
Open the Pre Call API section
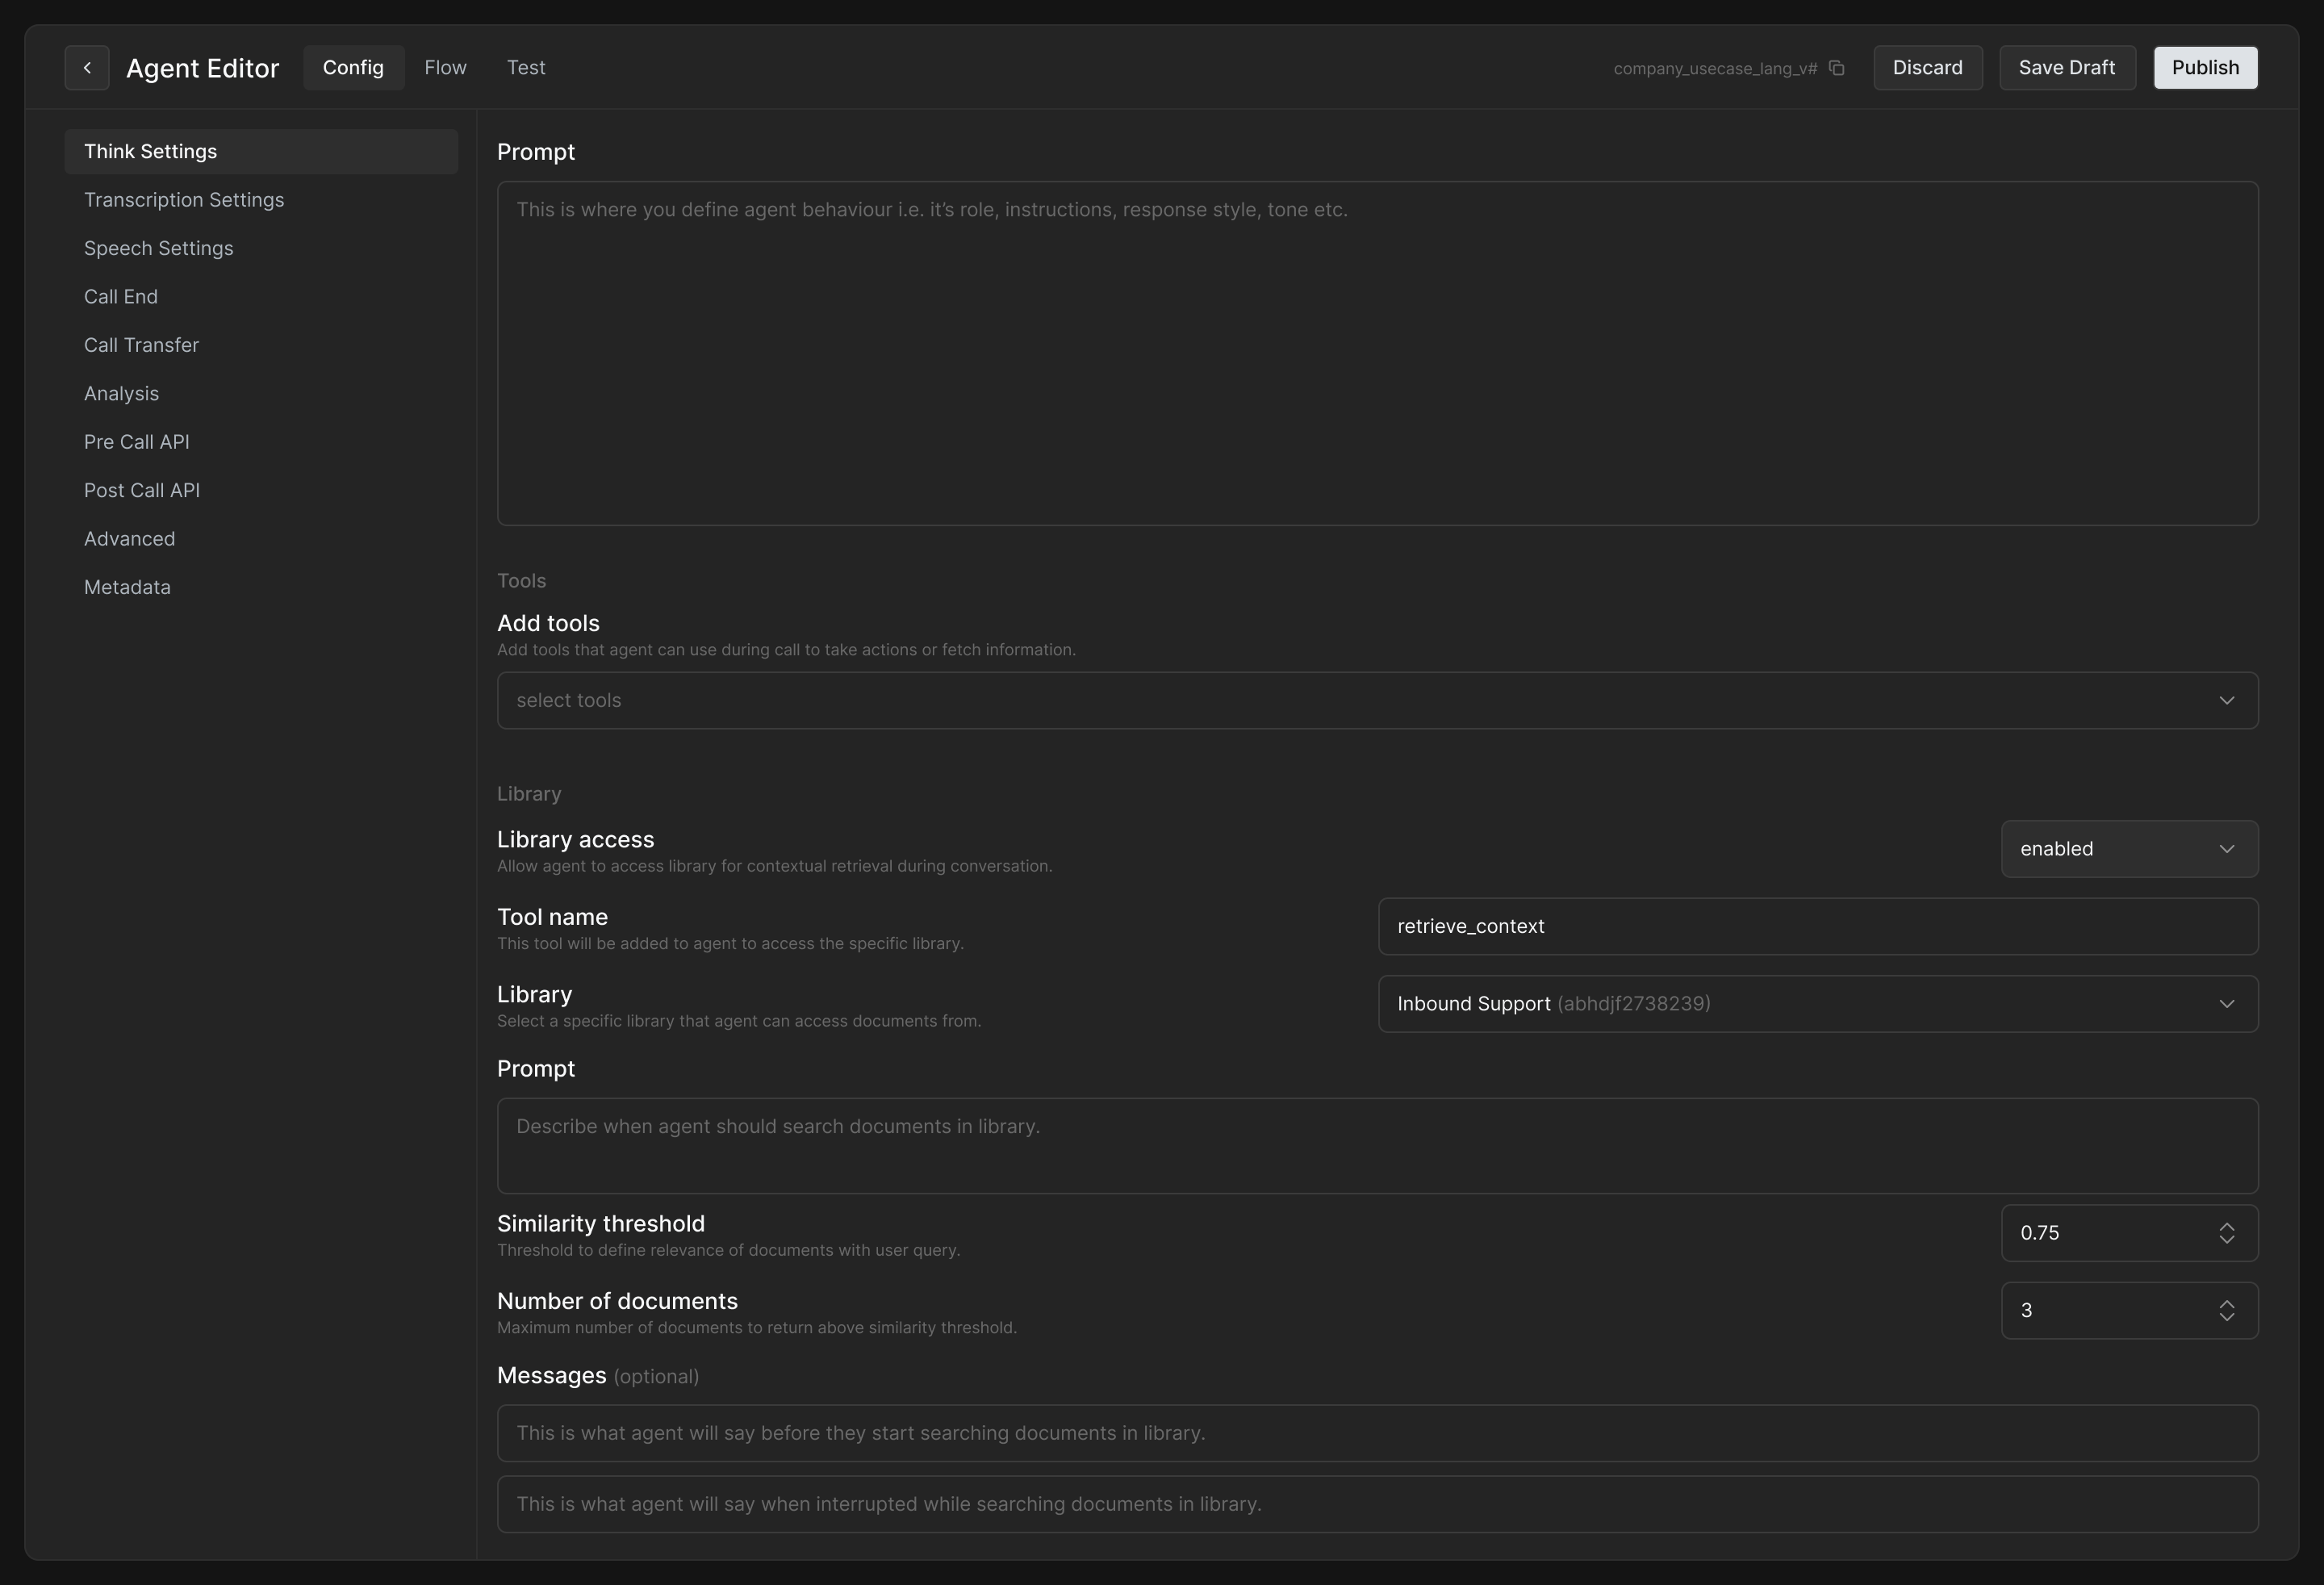(137, 442)
